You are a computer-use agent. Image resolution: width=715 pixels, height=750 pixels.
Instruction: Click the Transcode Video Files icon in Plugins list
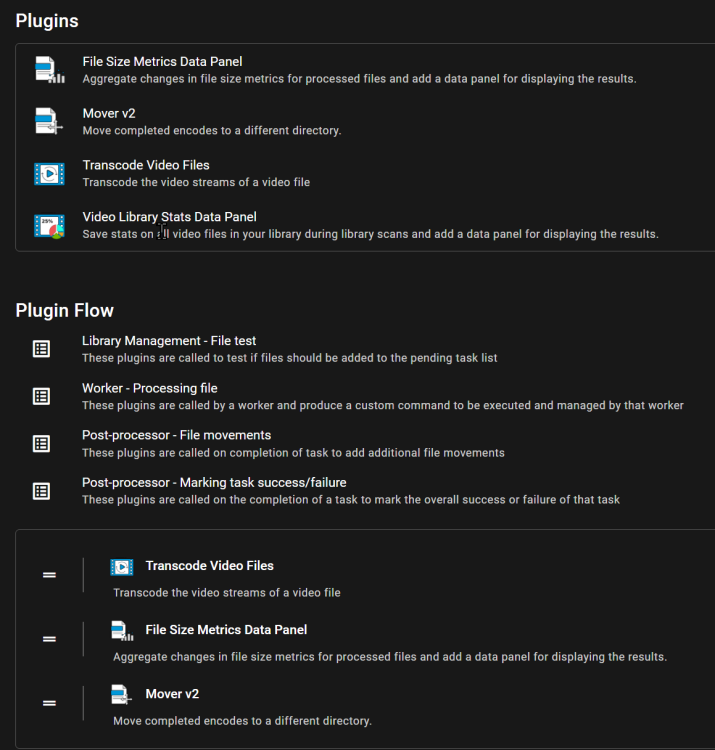[49, 174]
